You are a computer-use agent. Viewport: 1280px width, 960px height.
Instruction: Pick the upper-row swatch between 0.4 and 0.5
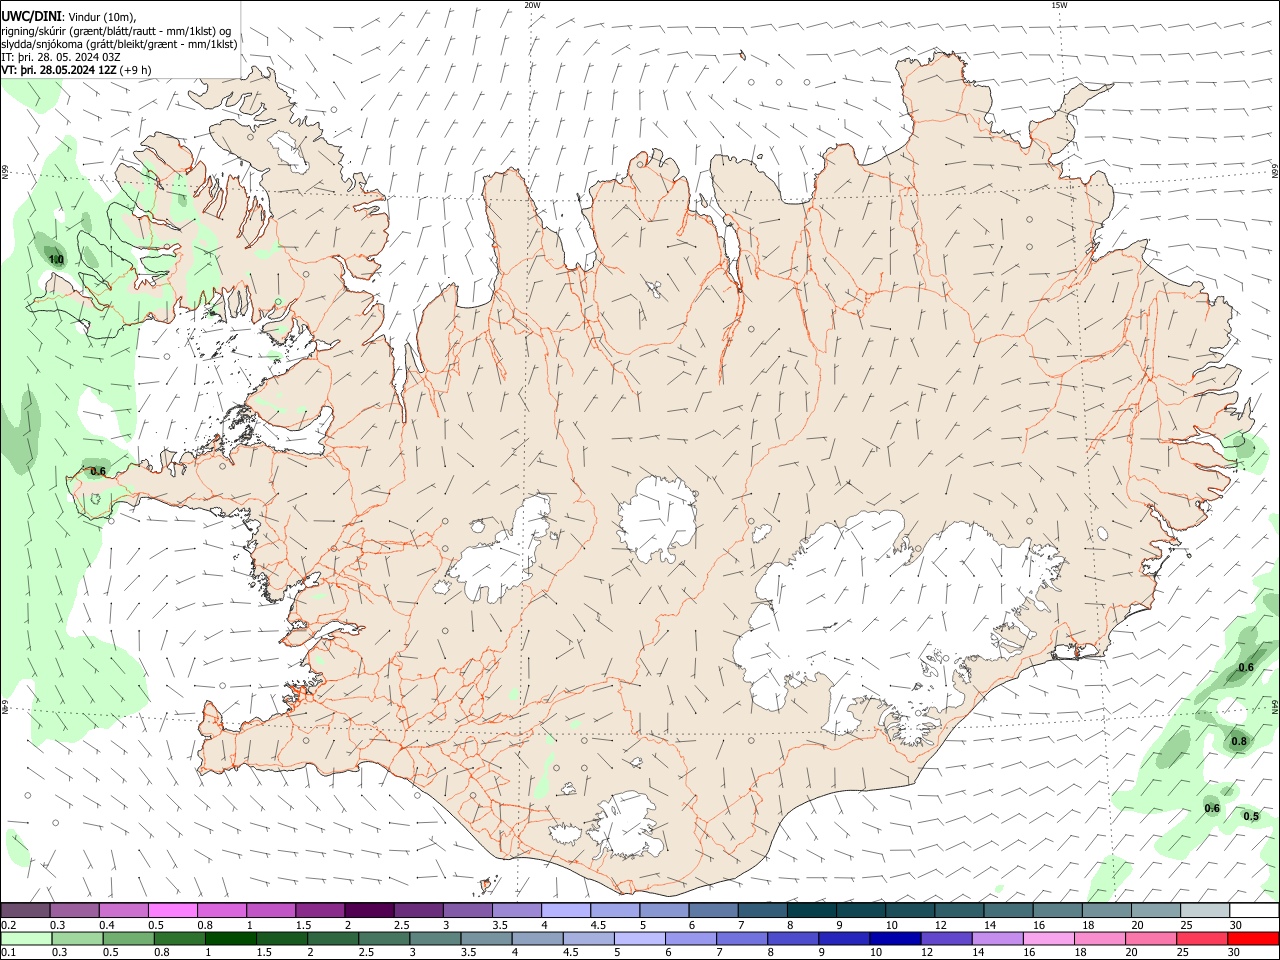click(x=123, y=910)
